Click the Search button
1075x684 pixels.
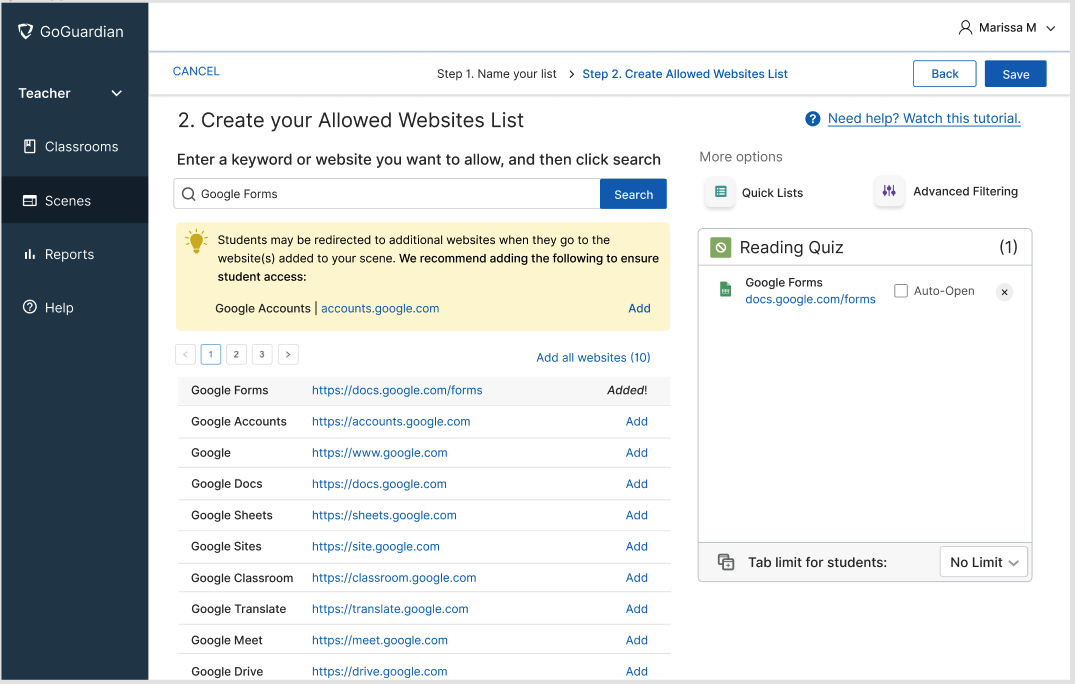(x=633, y=194)
